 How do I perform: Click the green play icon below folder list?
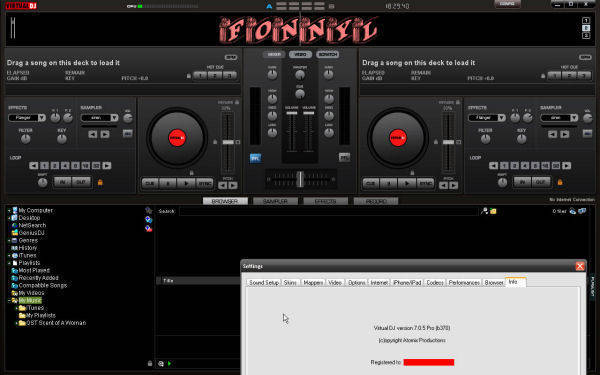[x=170, y=364]
